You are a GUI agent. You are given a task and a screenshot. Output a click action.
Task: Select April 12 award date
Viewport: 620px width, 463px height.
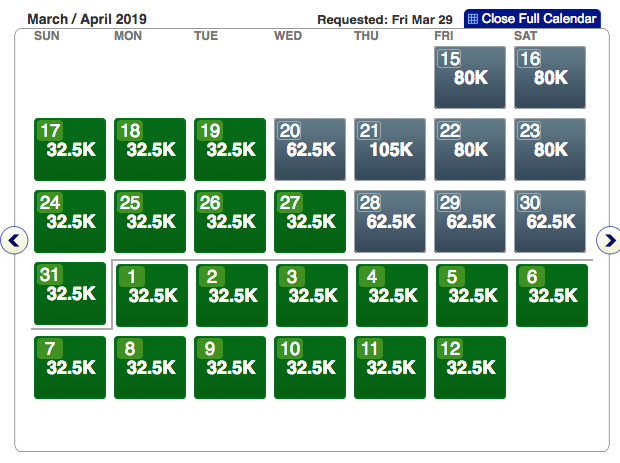(x=470, y=367)
